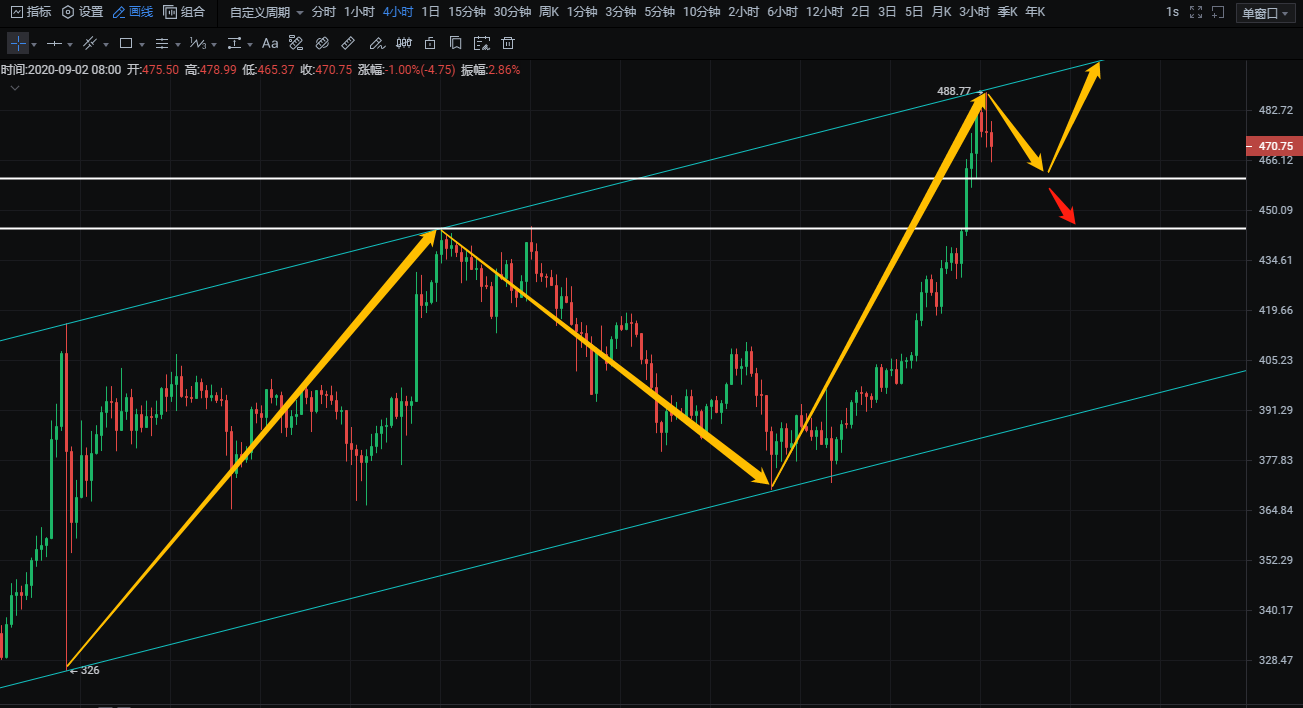Toggle the 组合 combination mode
This screenshot has height=708, width=1303.
[x=184, y=12]
